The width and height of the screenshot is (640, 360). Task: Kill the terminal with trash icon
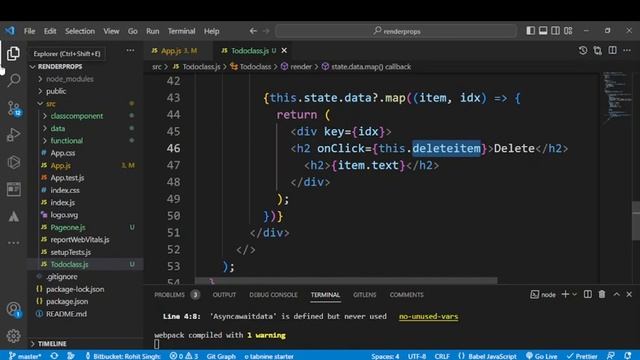[x=602, y=294]
